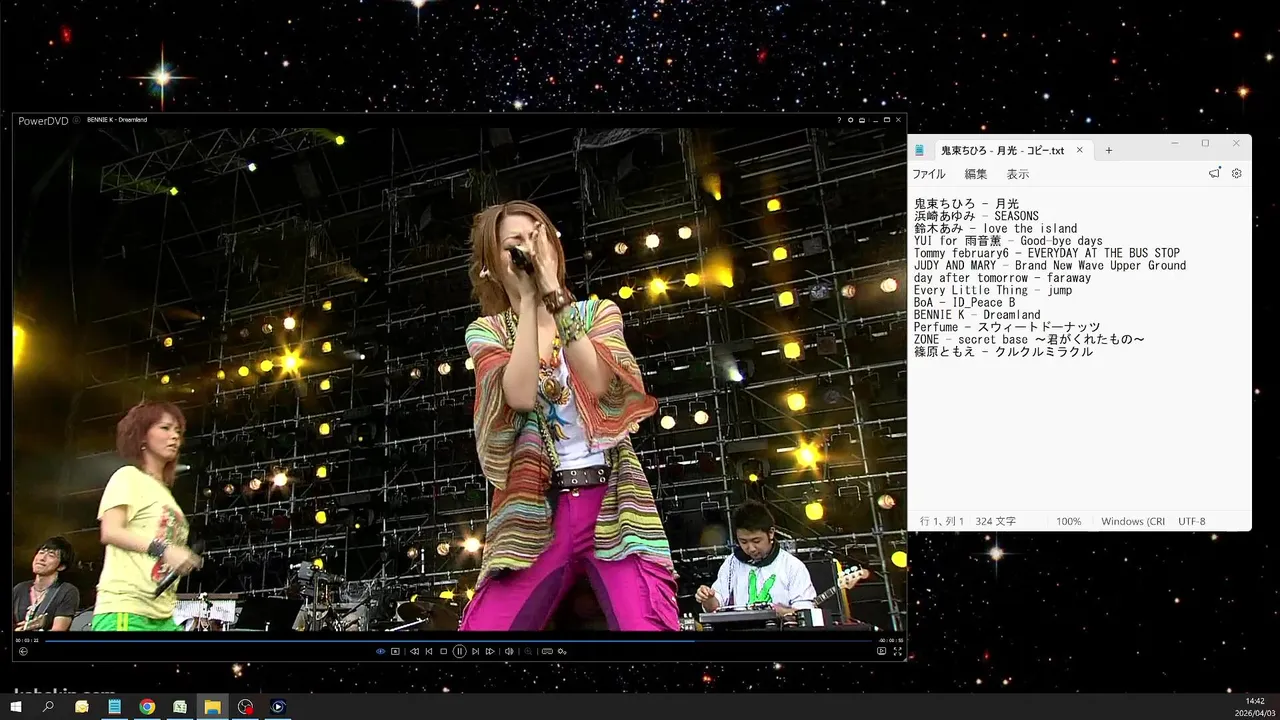Open the ファイル menu in Notepad
Screen dimensions: 1280x720
(928, 174)
